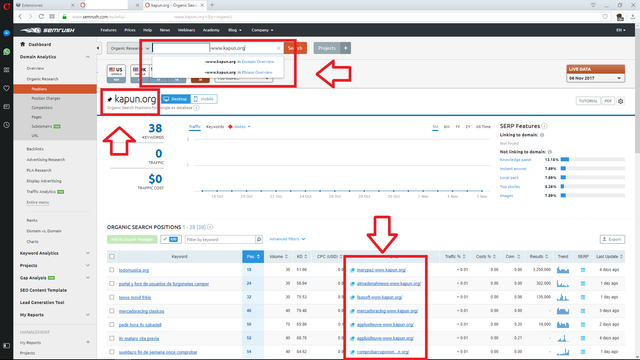Tick the checkbox for todomusica.org
Screen dimensions: 640x360
[111, 270]
